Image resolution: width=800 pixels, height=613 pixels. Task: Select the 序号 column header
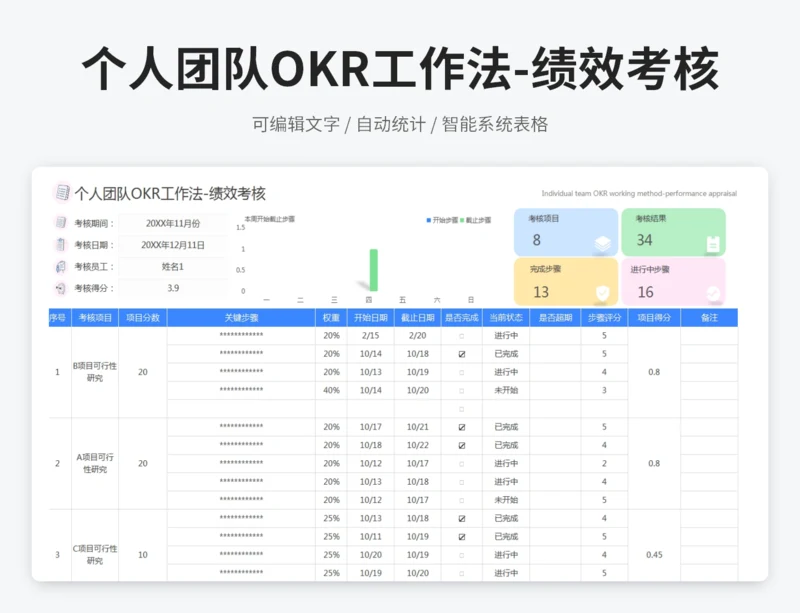[x=60, y=317]
